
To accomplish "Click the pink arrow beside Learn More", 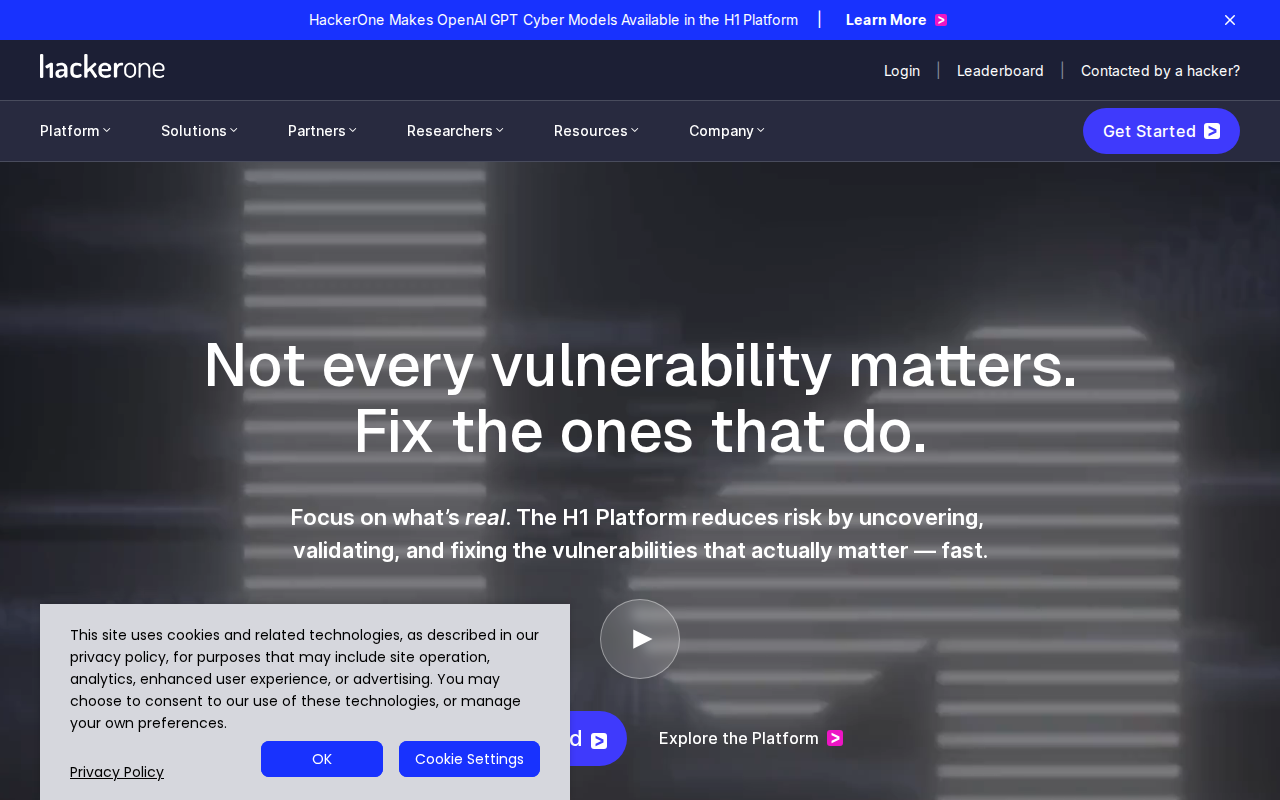I will (x=941, y=20).
